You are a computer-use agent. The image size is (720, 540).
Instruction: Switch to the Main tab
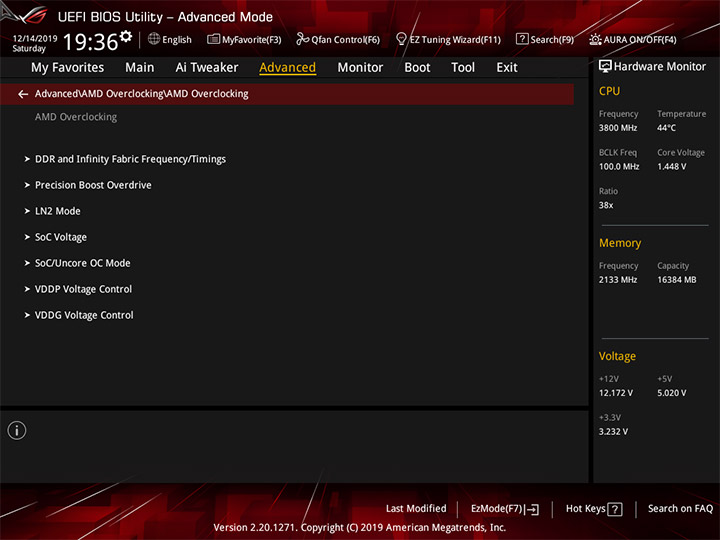[140, 68]
